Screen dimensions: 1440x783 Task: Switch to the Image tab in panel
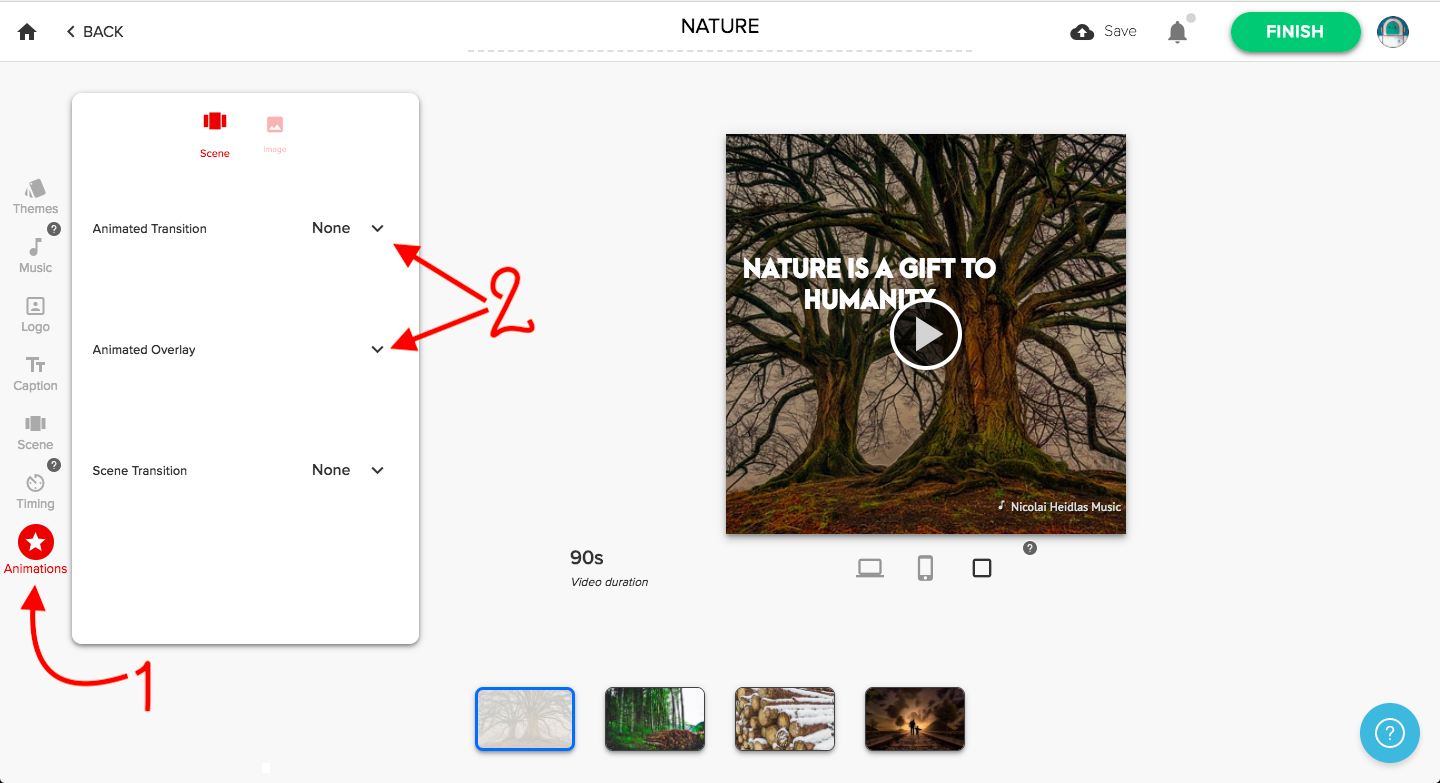[x=275, y=134]
